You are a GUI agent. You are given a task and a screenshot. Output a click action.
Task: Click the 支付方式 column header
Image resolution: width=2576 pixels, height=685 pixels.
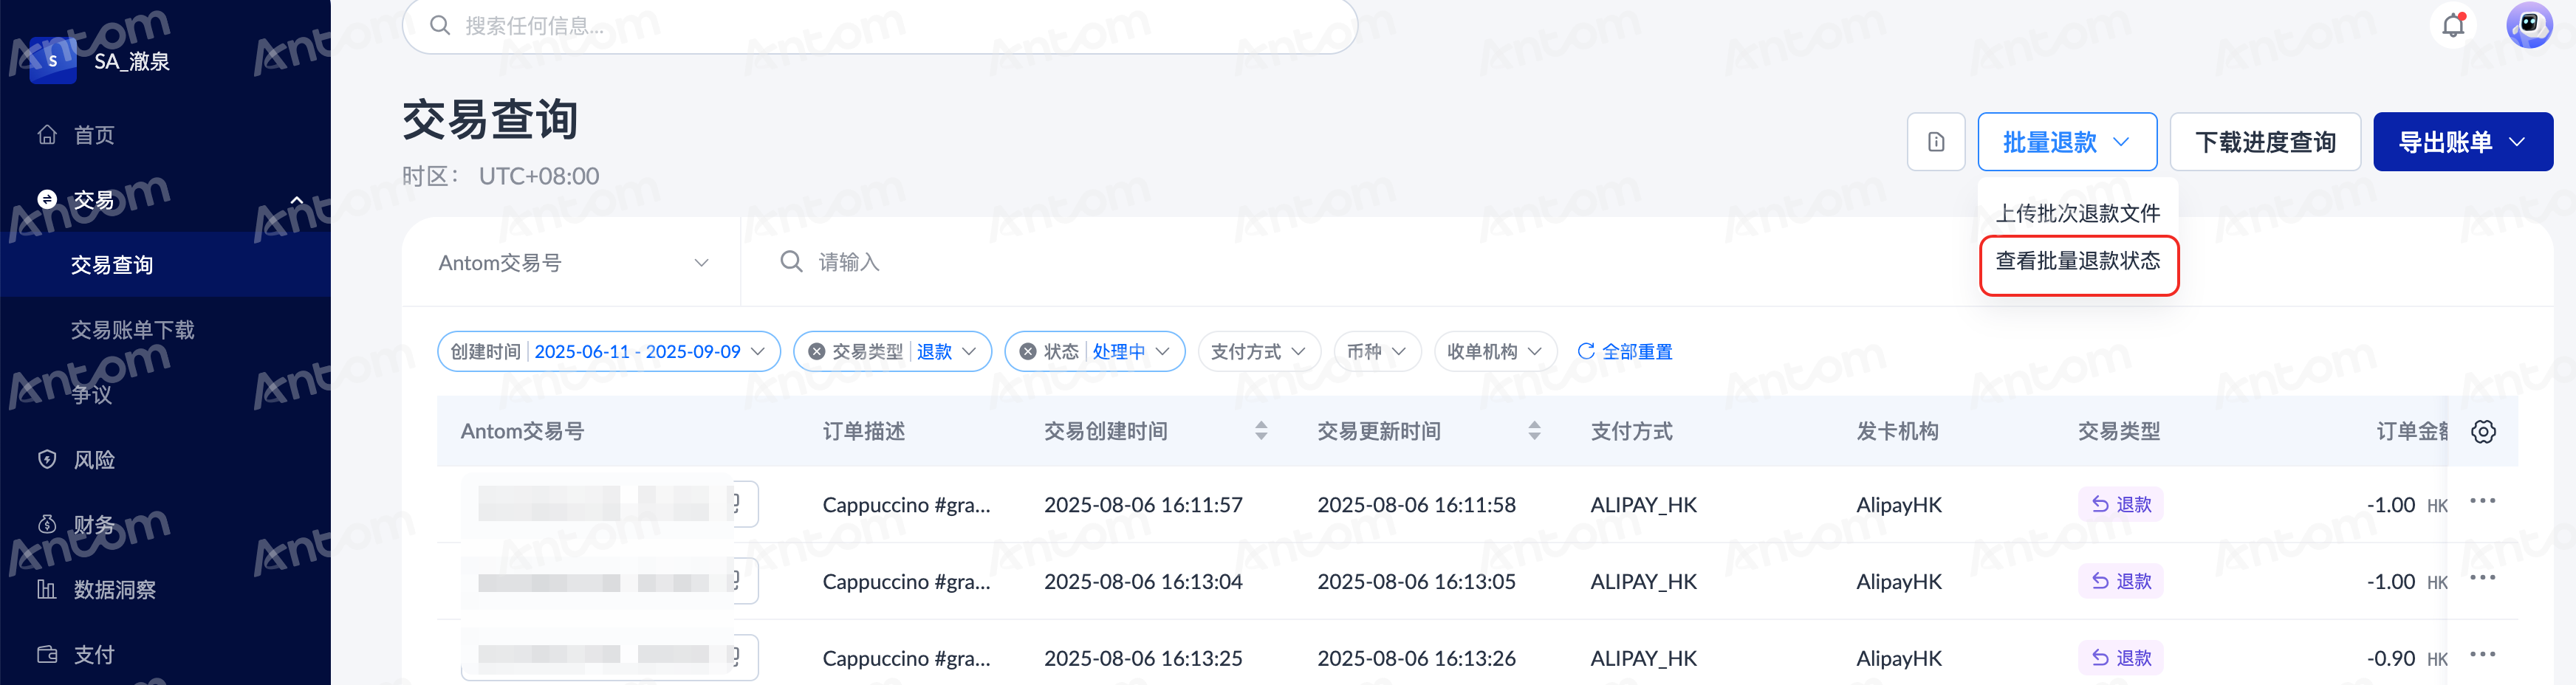(x=1631, y=431)
